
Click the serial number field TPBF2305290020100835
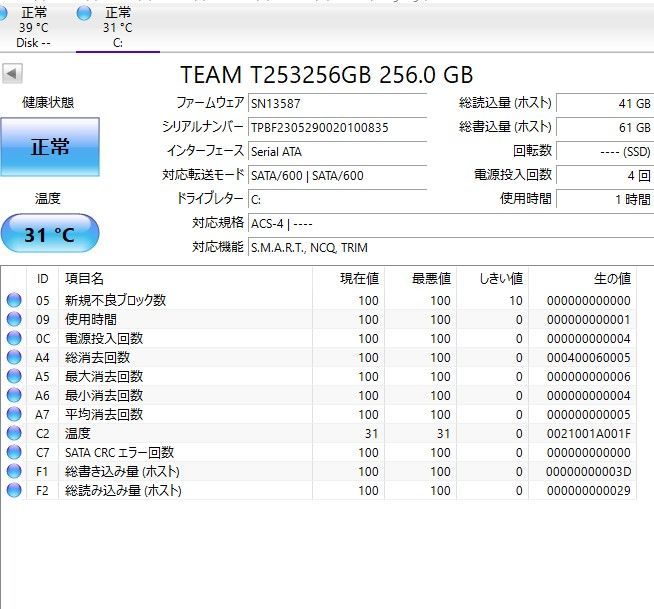point(337,127)
